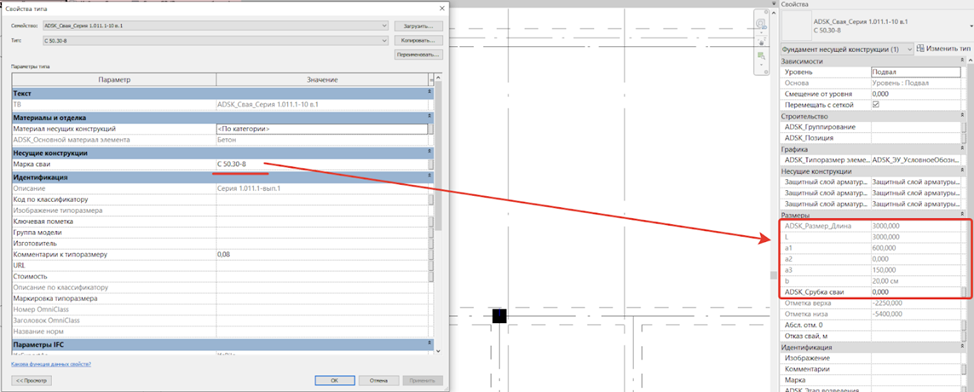
Task: Click scroll-down arrow of parameter table
Action: tap(439, 352)
